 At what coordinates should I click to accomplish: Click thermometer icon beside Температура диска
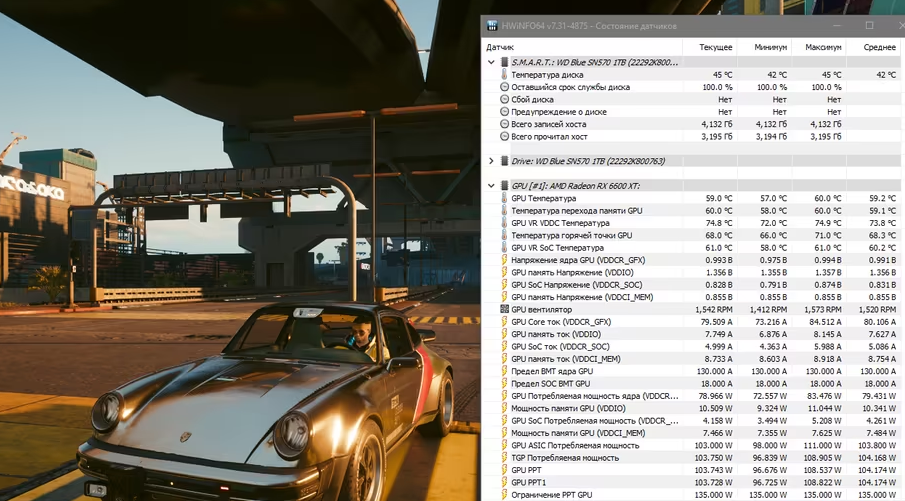tap(504, 74)
